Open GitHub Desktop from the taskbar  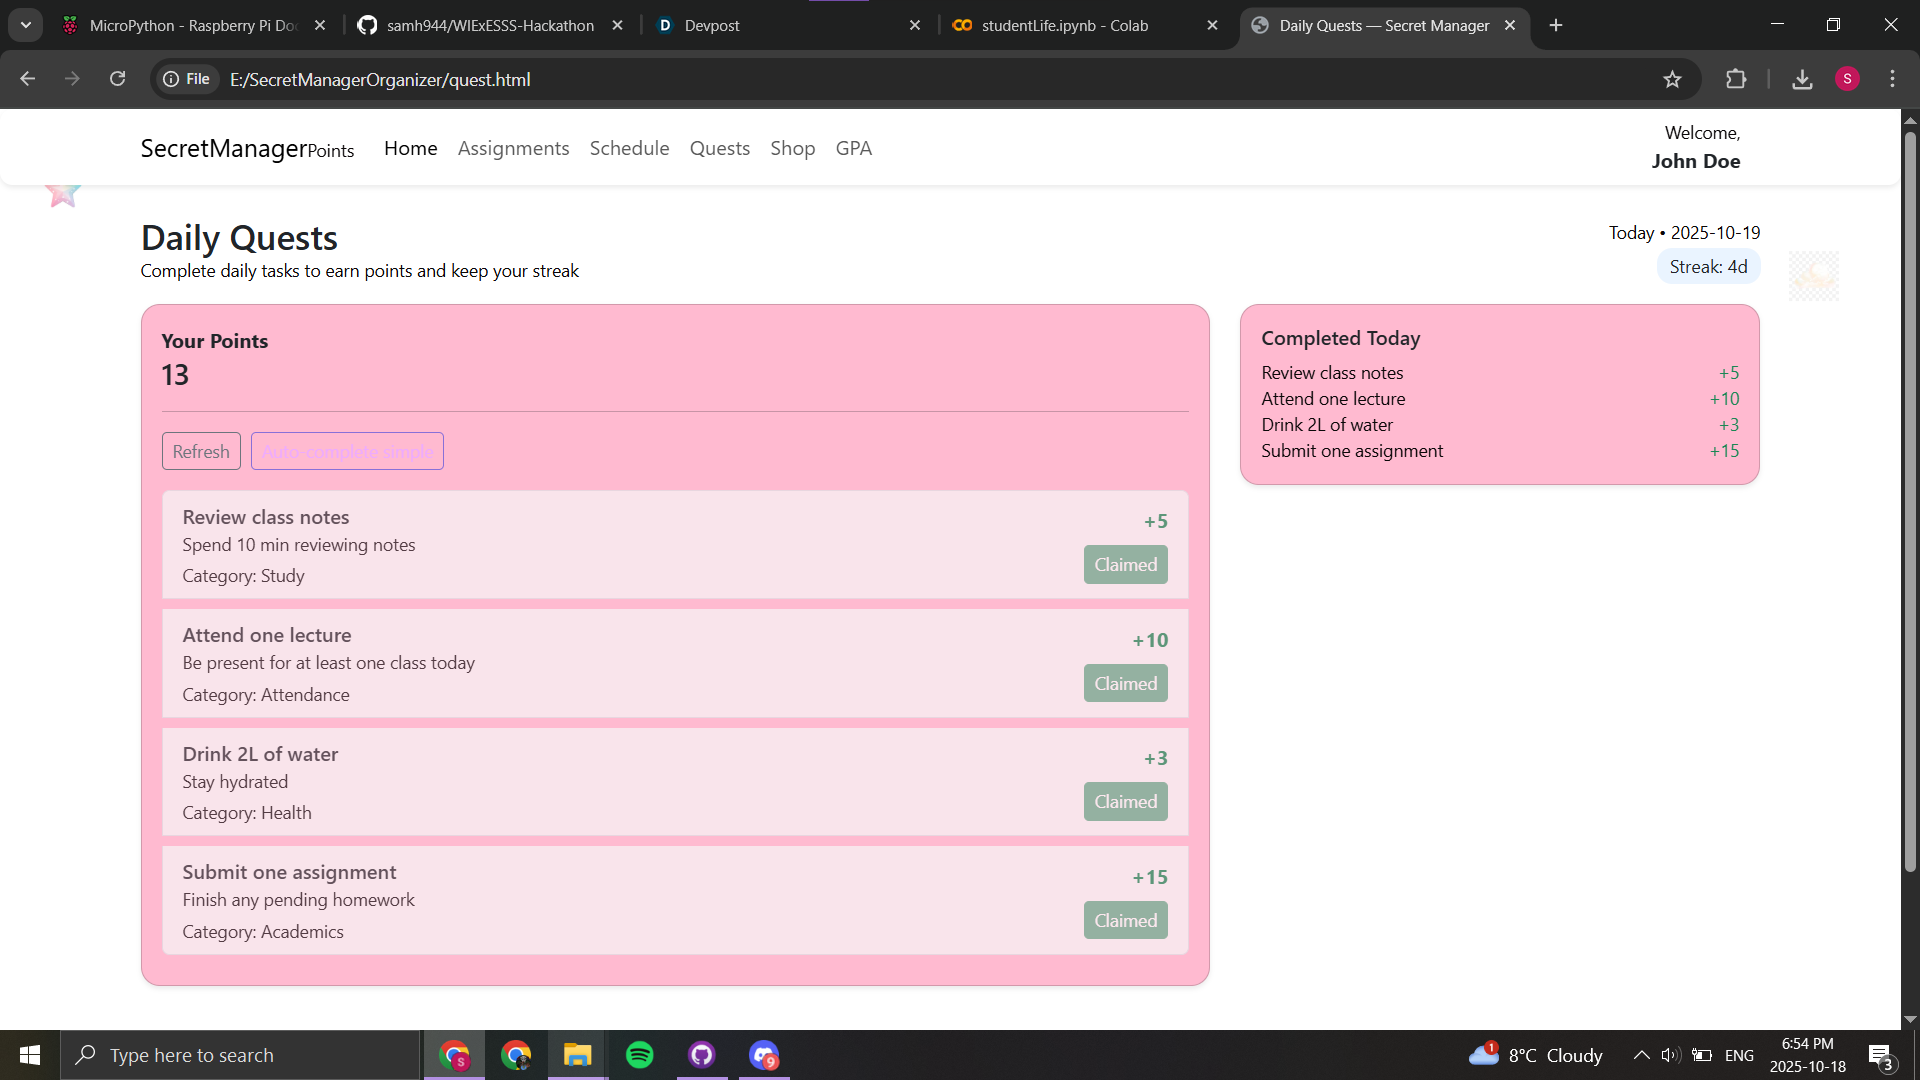coord(701,1055)
